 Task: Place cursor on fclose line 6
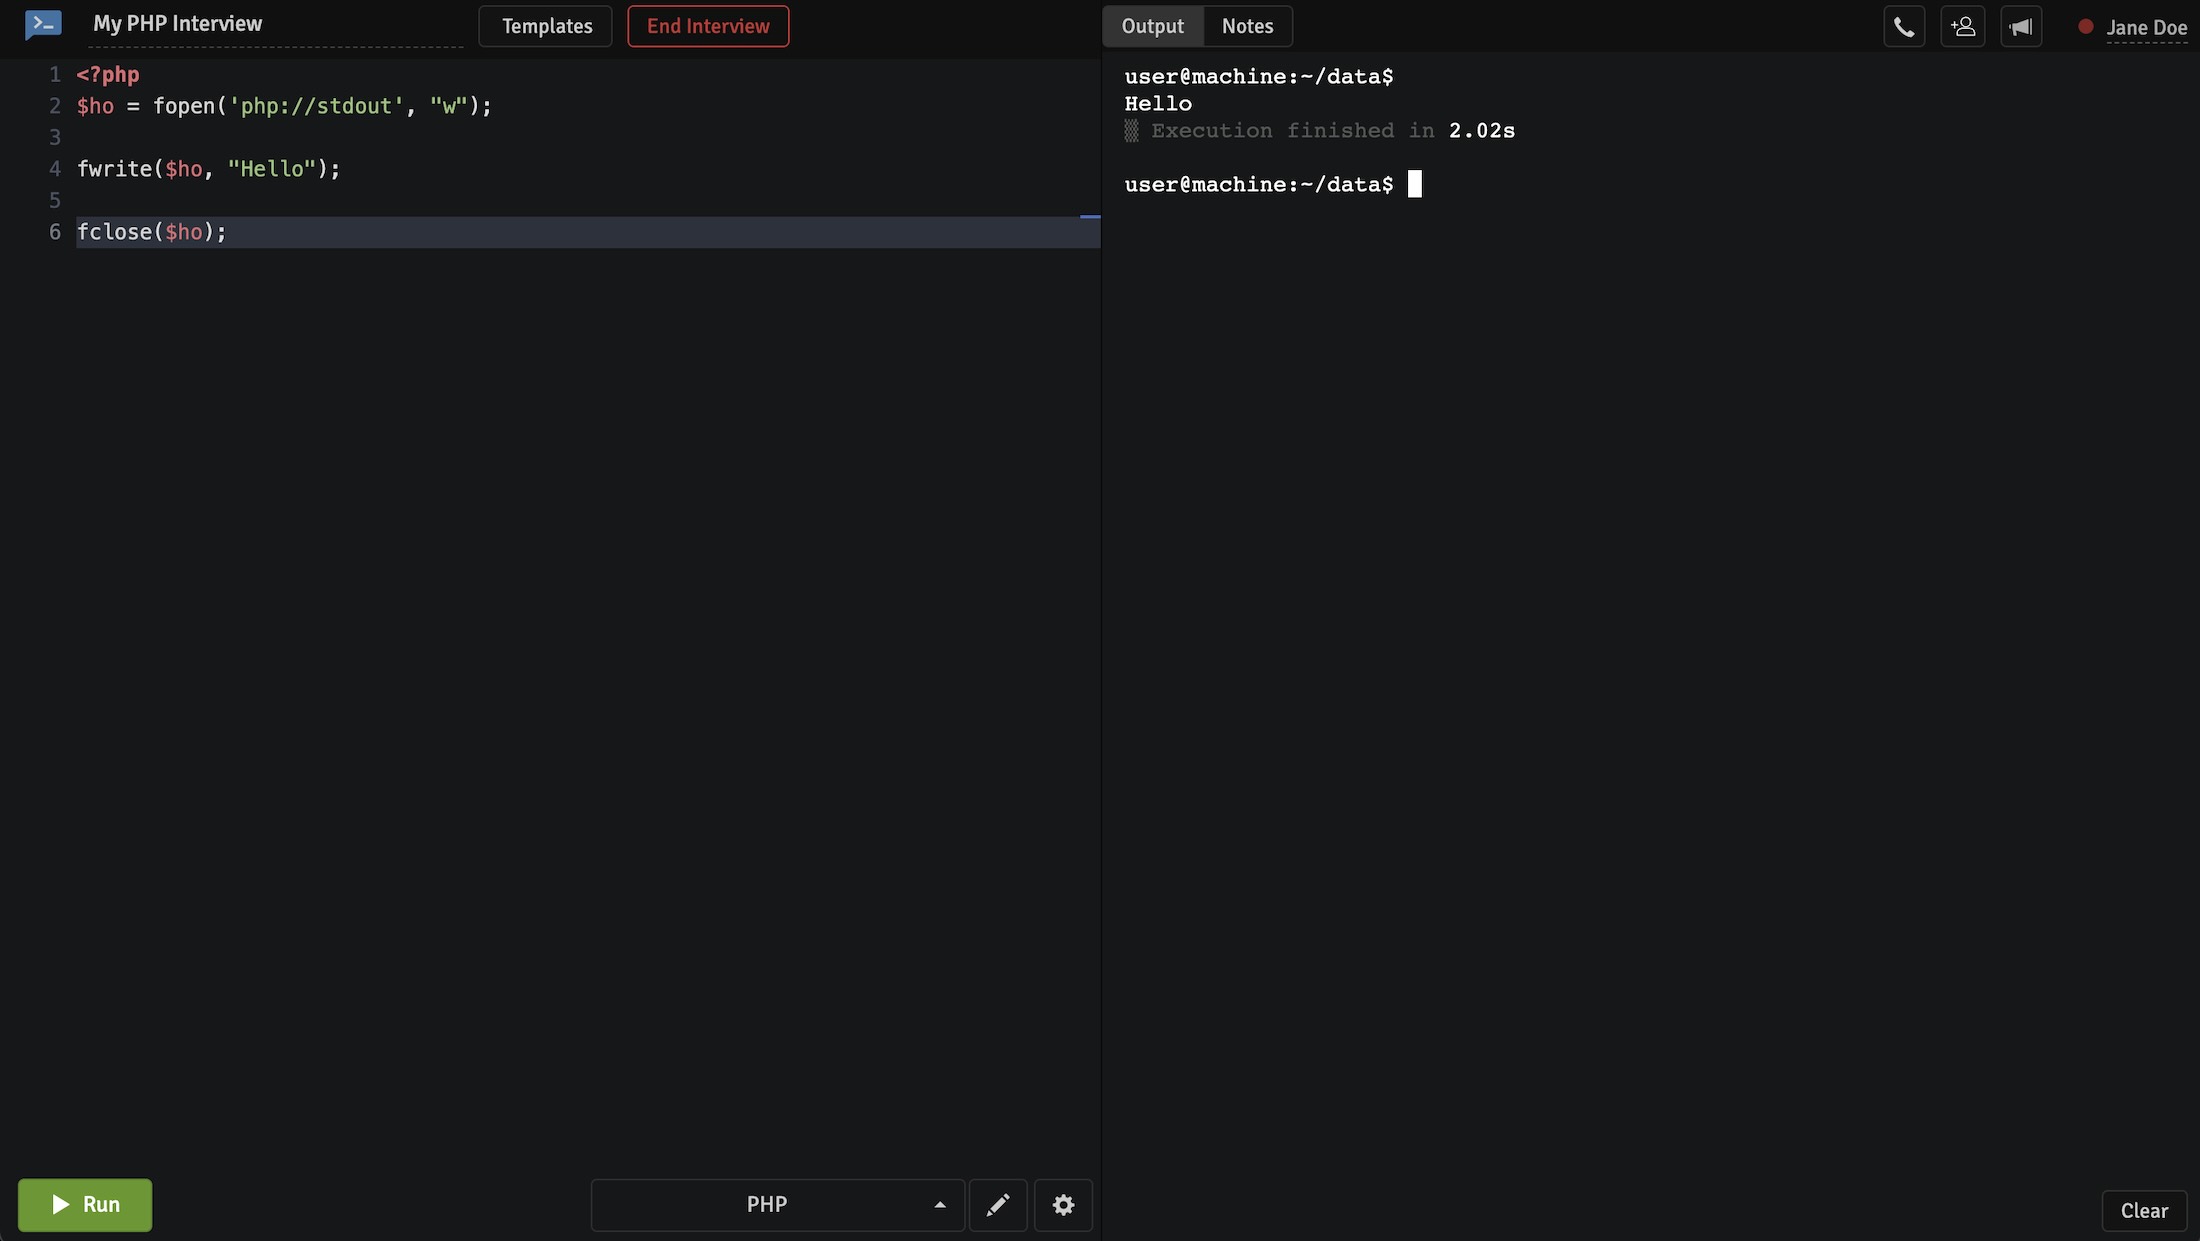[x=152, y=232]
